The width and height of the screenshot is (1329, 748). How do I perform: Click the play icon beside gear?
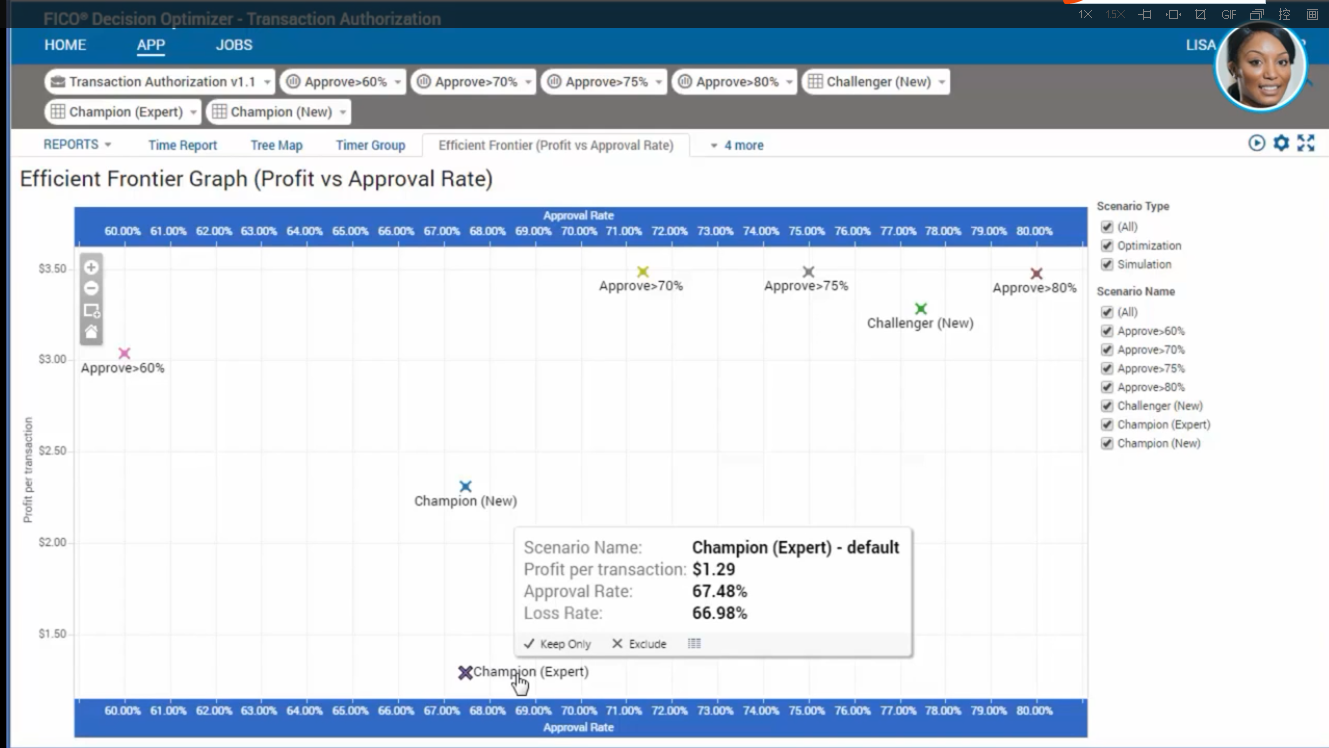1257,143
